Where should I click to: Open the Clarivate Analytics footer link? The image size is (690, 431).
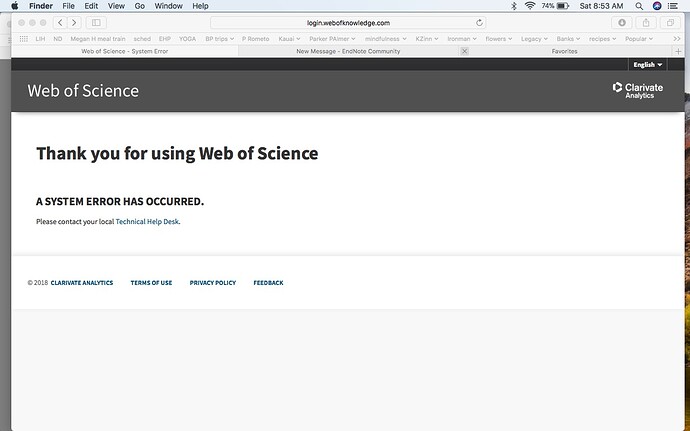(82, 283)
